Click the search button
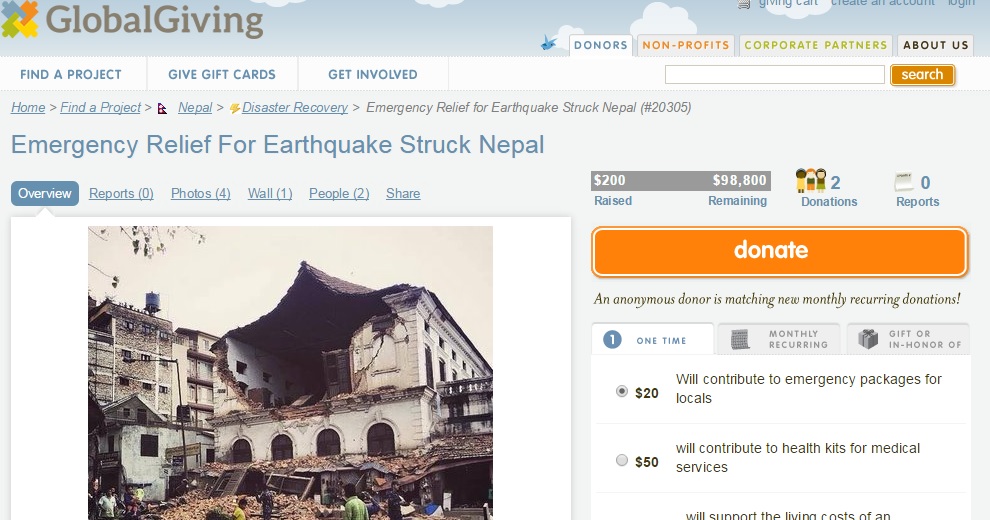 click(x=922, y=74)
